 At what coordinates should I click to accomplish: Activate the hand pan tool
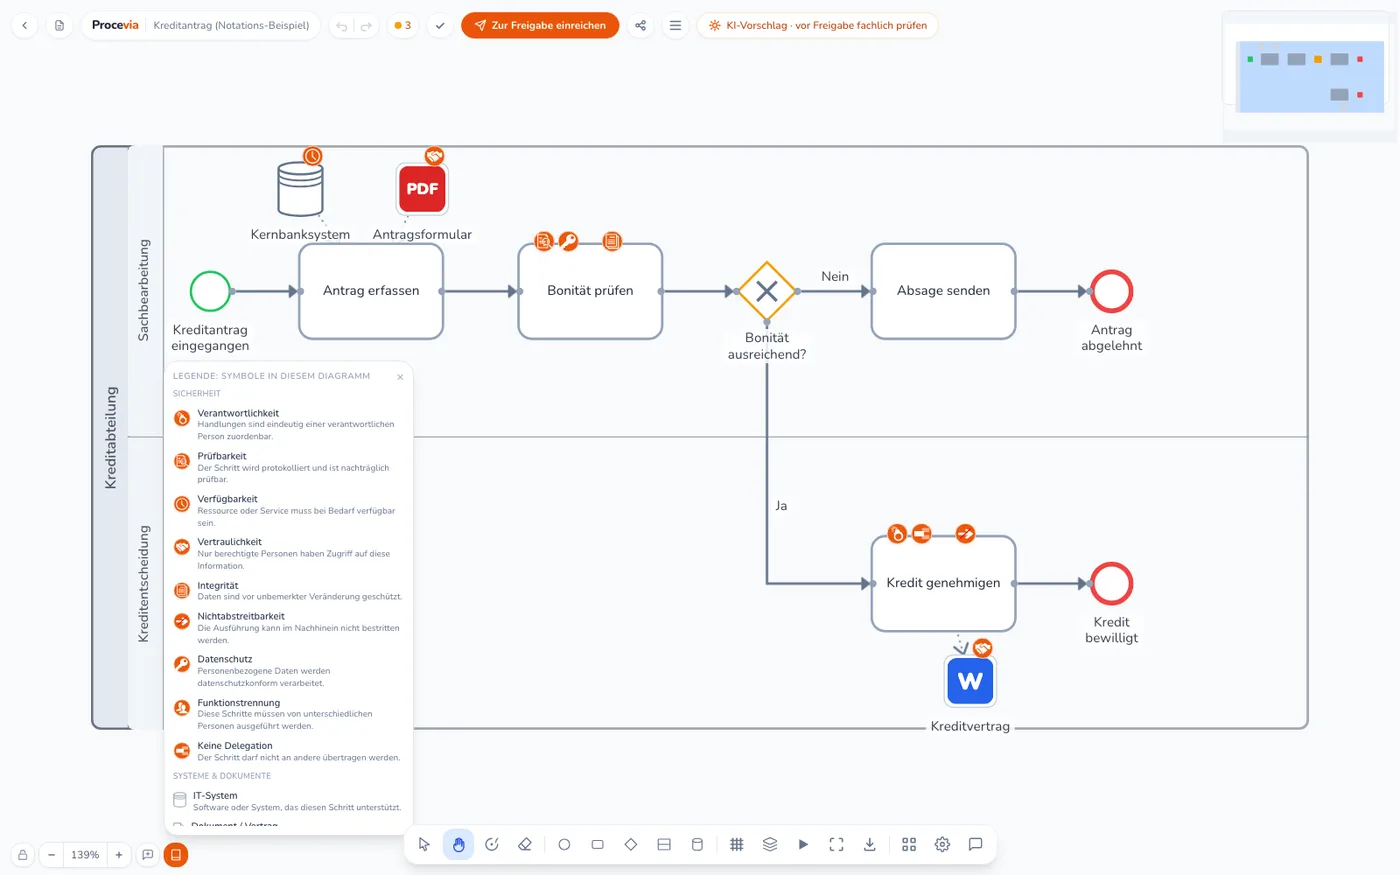click(x=458, y=845)
